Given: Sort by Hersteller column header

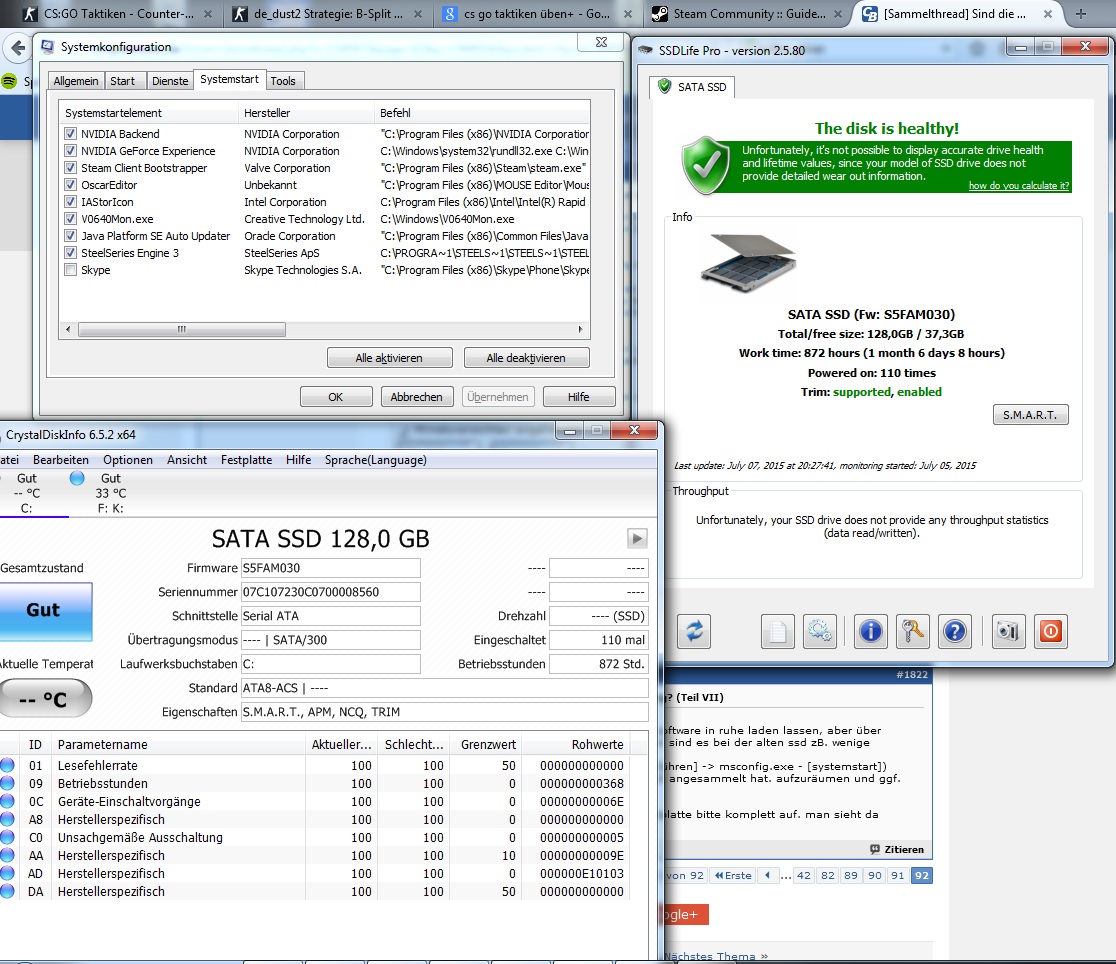Looking at the screenshot, I should click(305, 112).
